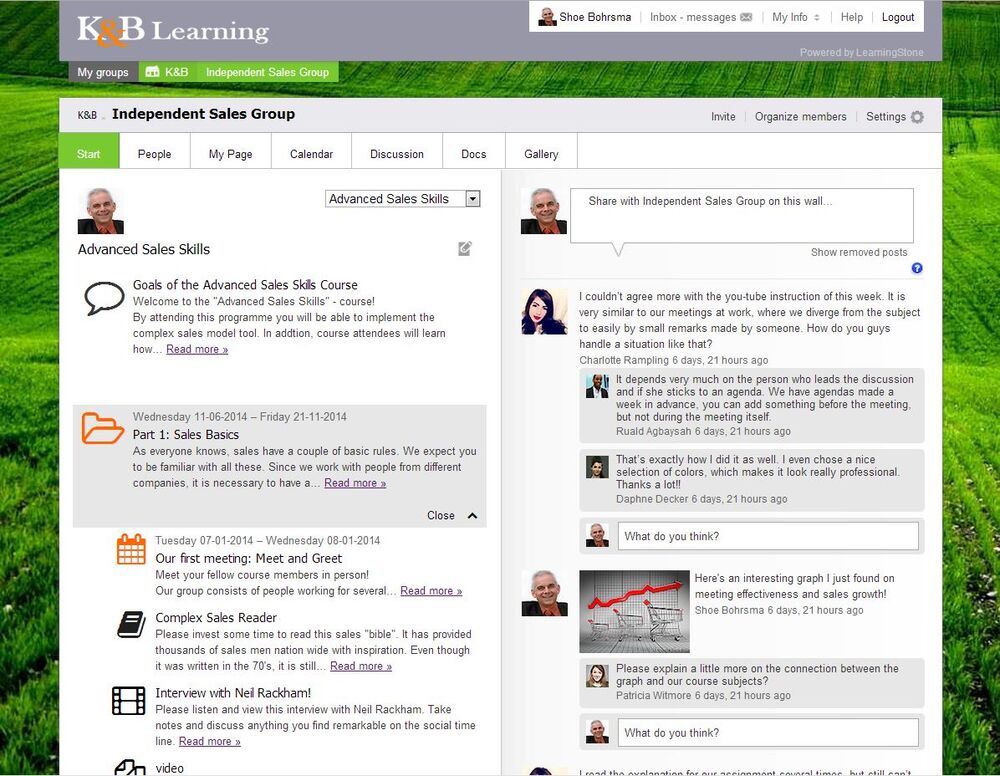Open the sales growth graph image

point(635,611)
